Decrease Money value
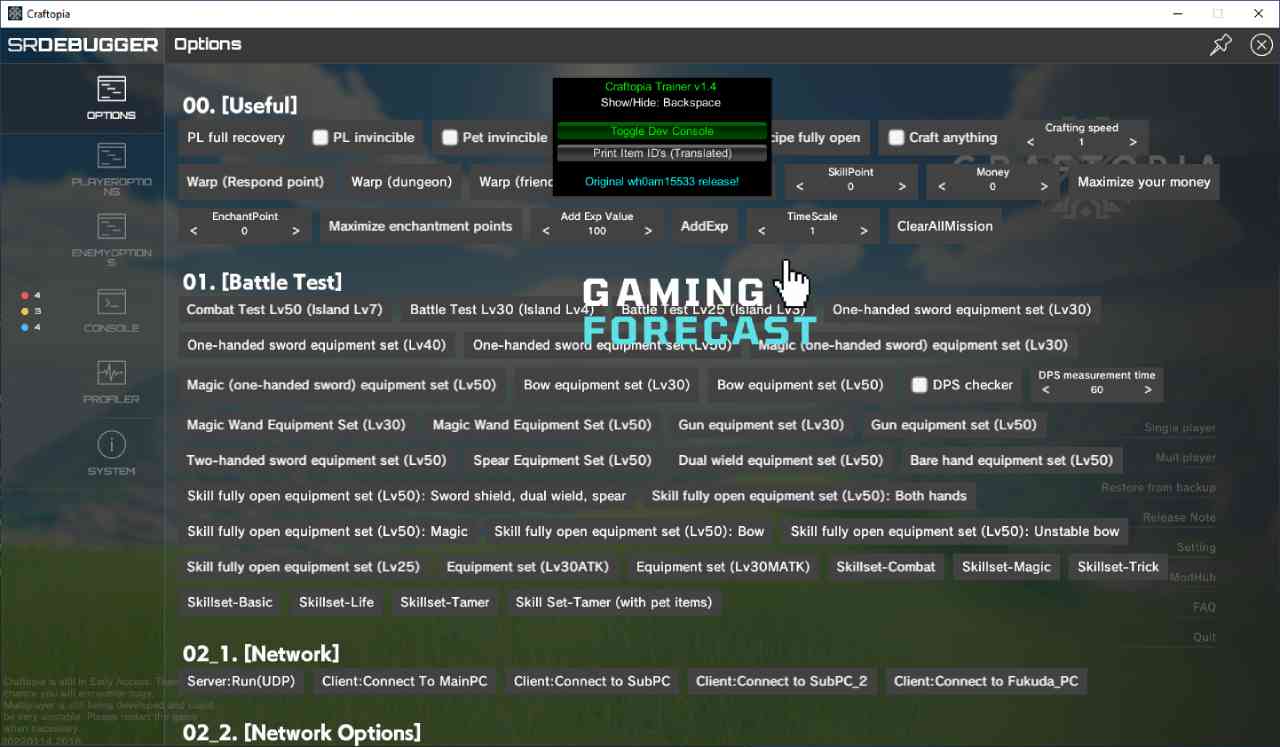This screenshot has width=1280, height=747. coord(942,187)
